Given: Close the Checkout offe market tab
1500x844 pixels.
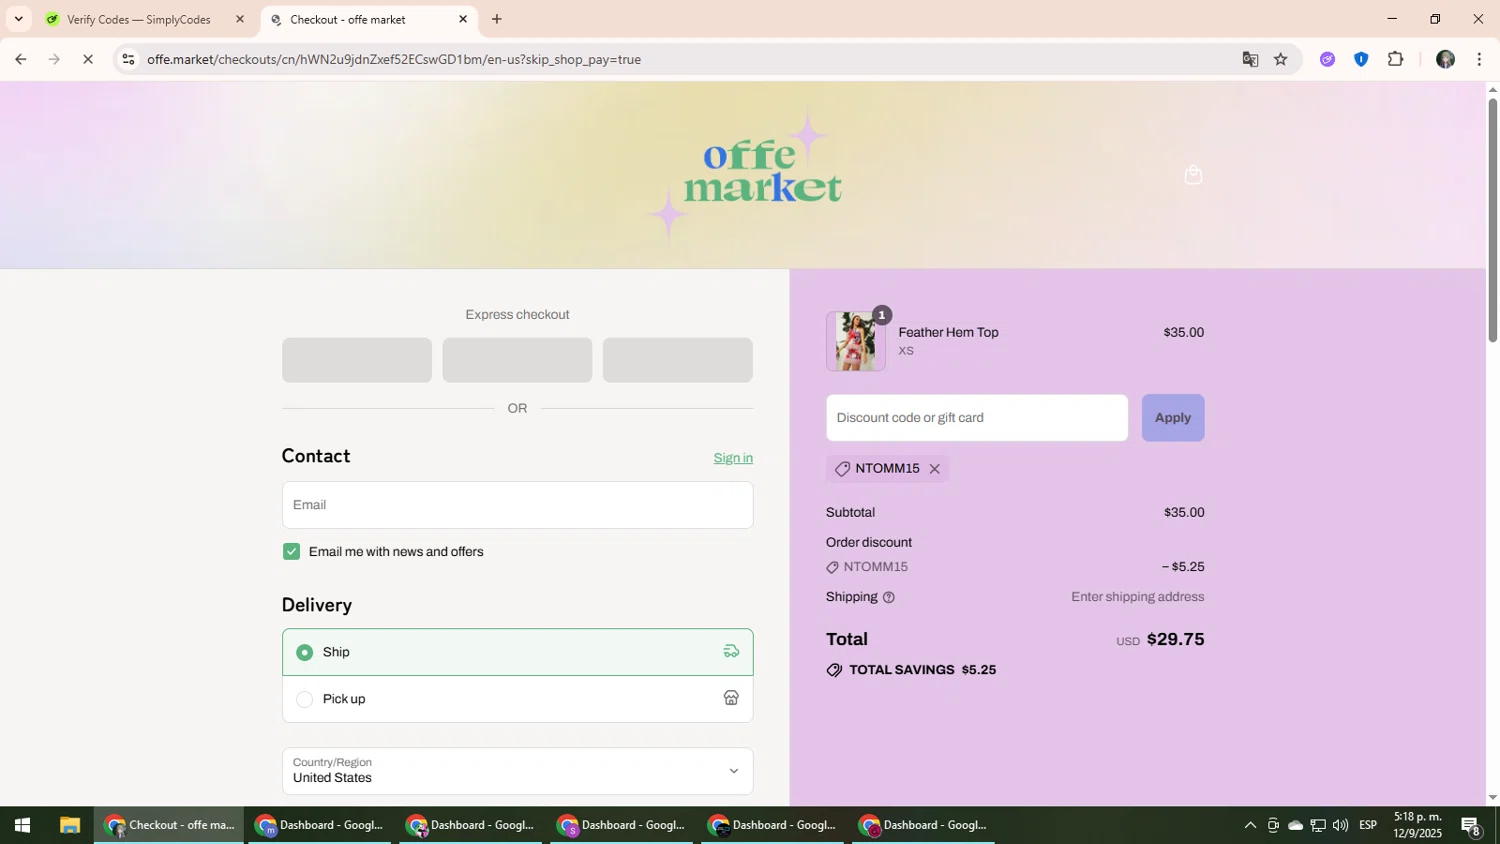Looking at the screenshot, I should (463, 19).
